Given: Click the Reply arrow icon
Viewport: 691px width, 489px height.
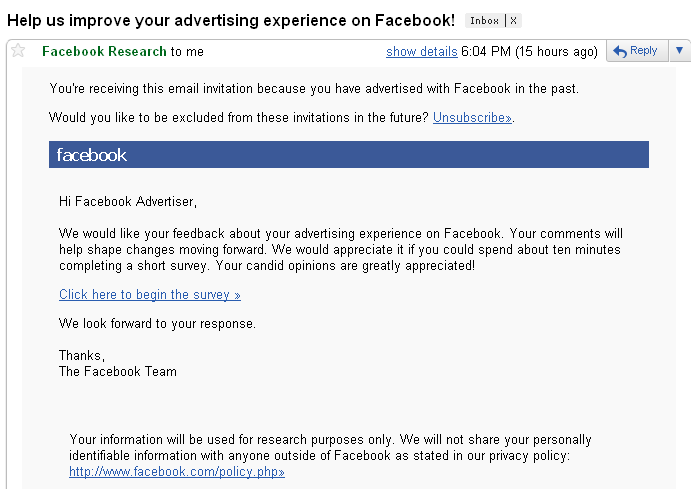Looking at the screenshot, I should point(620,52).
